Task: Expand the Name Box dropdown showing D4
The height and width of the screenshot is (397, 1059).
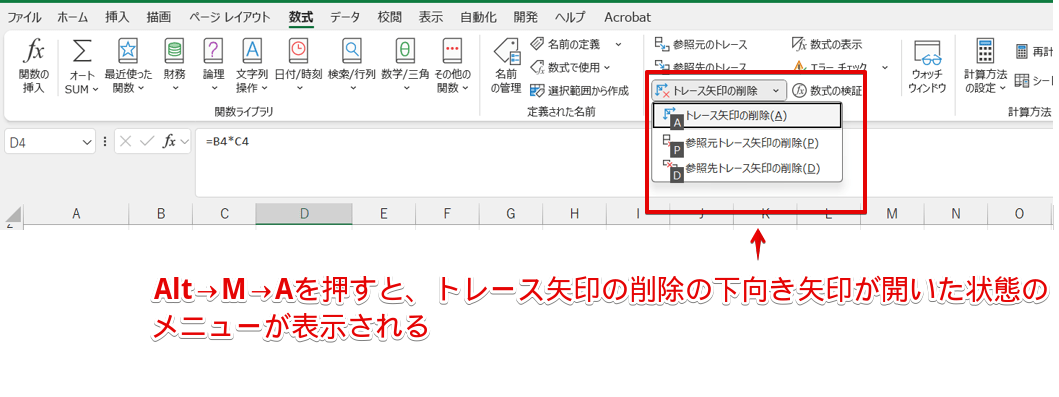Action: (x=86, y=142)
